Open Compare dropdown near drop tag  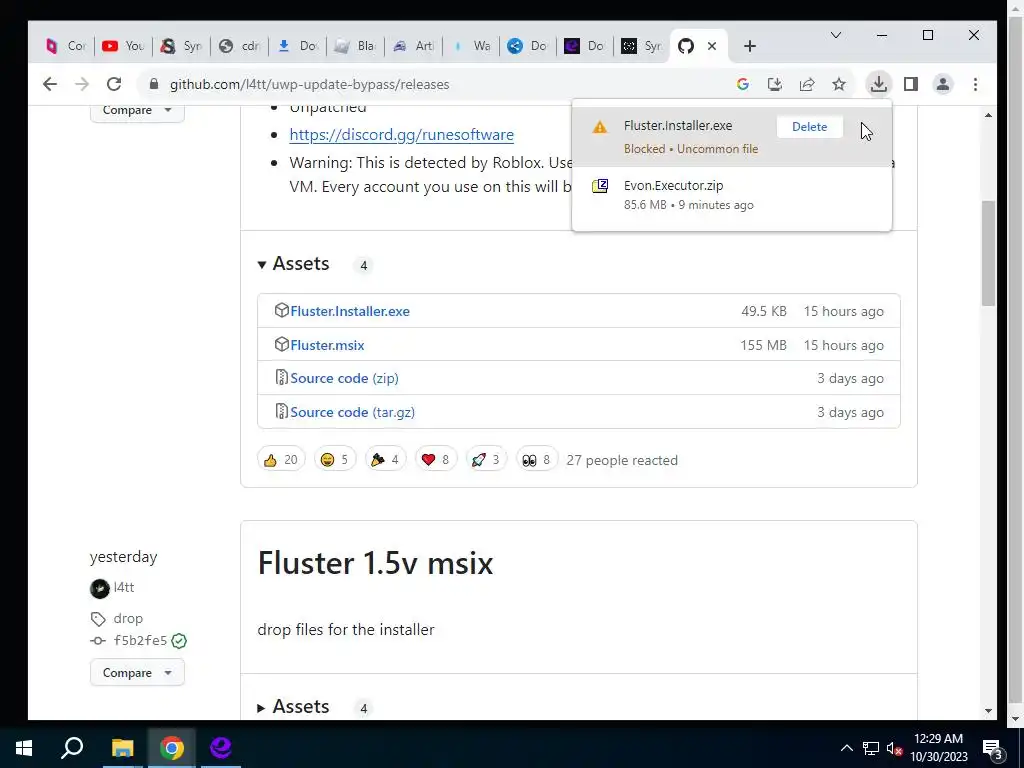coord(137,673)
